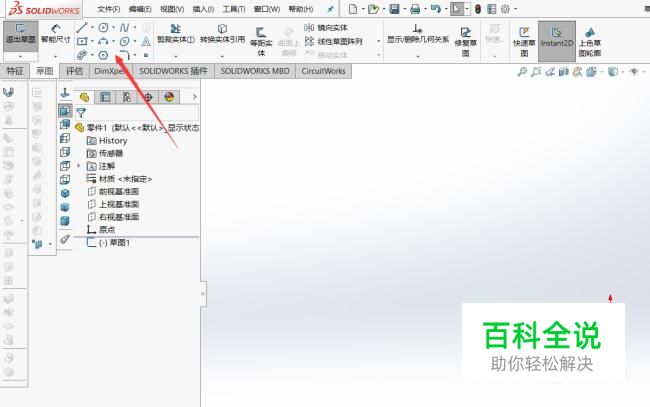Image resolution: width=650 pixels, height=407 pixels.
Task: Click Repair Sketch (修复草图)
Action: [x=466, y=41]
